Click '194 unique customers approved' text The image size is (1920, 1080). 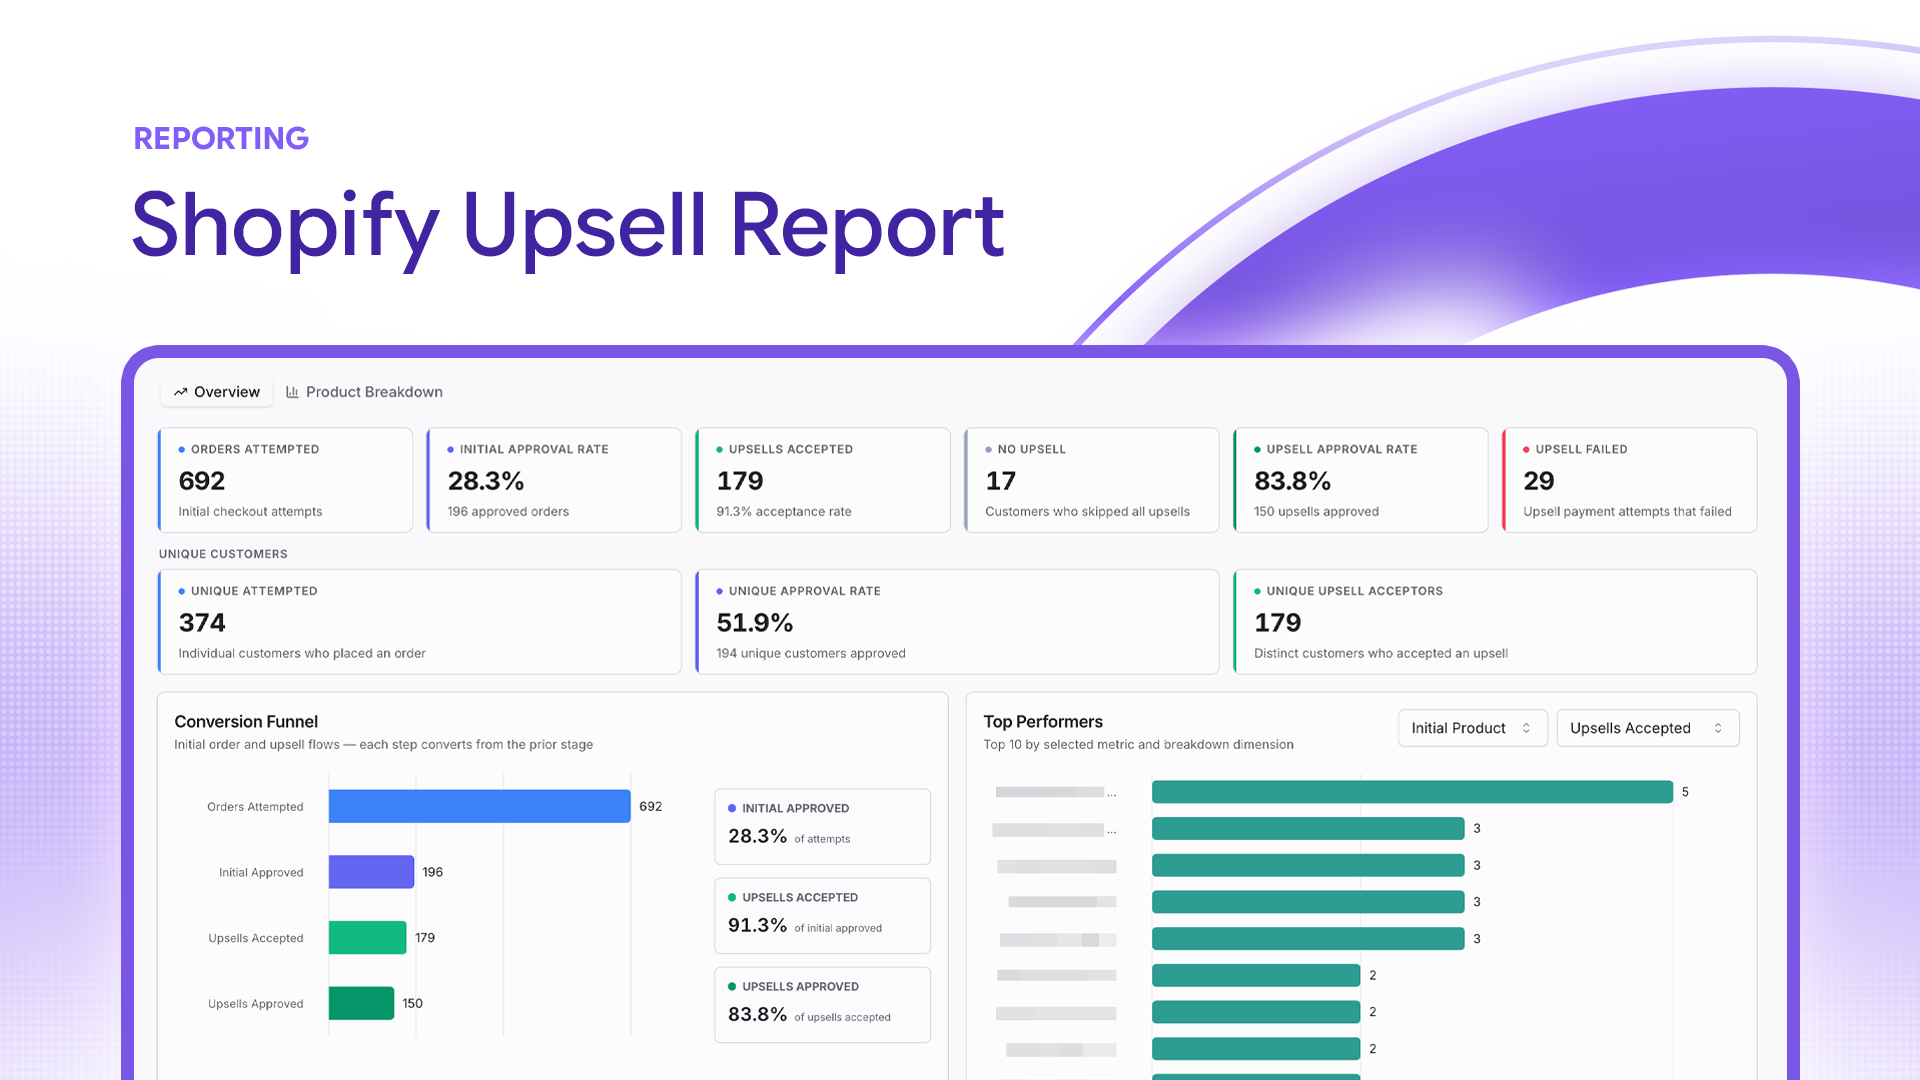pyautogui.click(x=811, y=653)
